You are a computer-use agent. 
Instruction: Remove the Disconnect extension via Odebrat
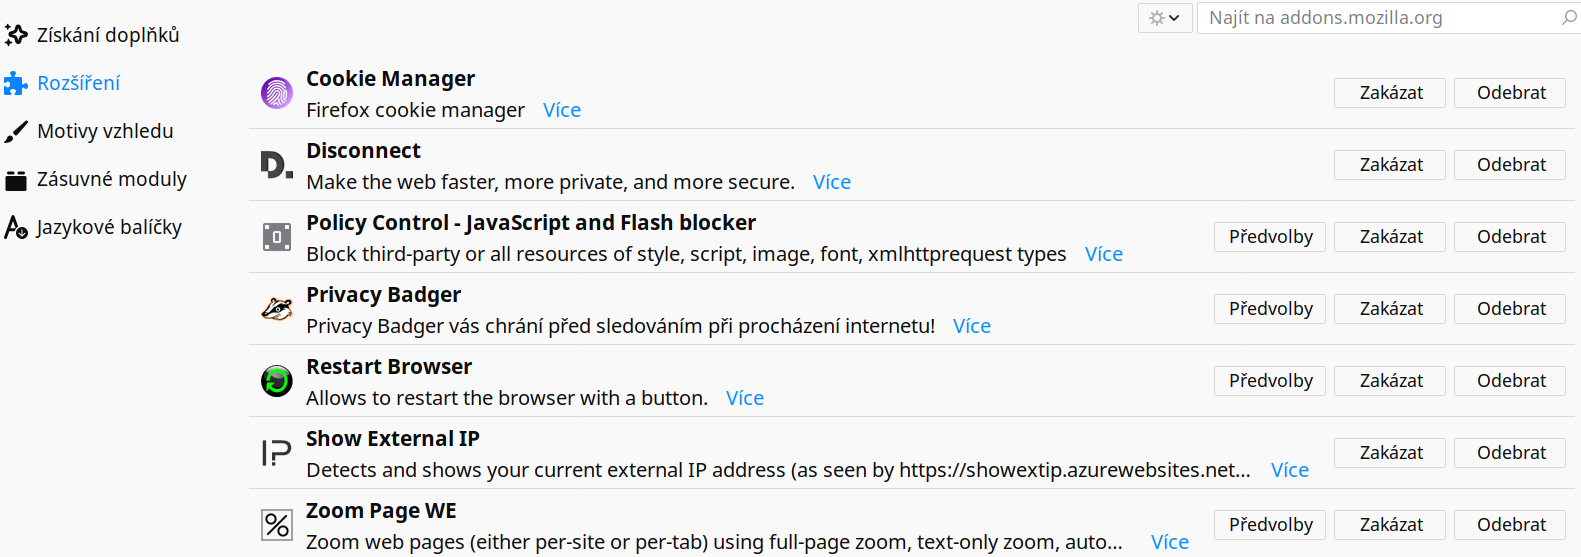click(x=1510, y=165)
